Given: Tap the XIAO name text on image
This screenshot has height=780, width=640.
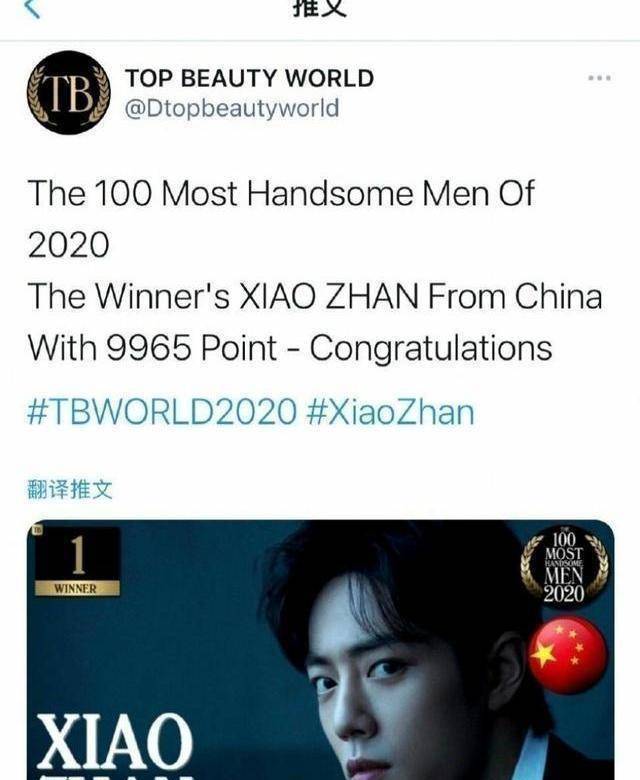Looking at the screenshot, I should point(114,740).
